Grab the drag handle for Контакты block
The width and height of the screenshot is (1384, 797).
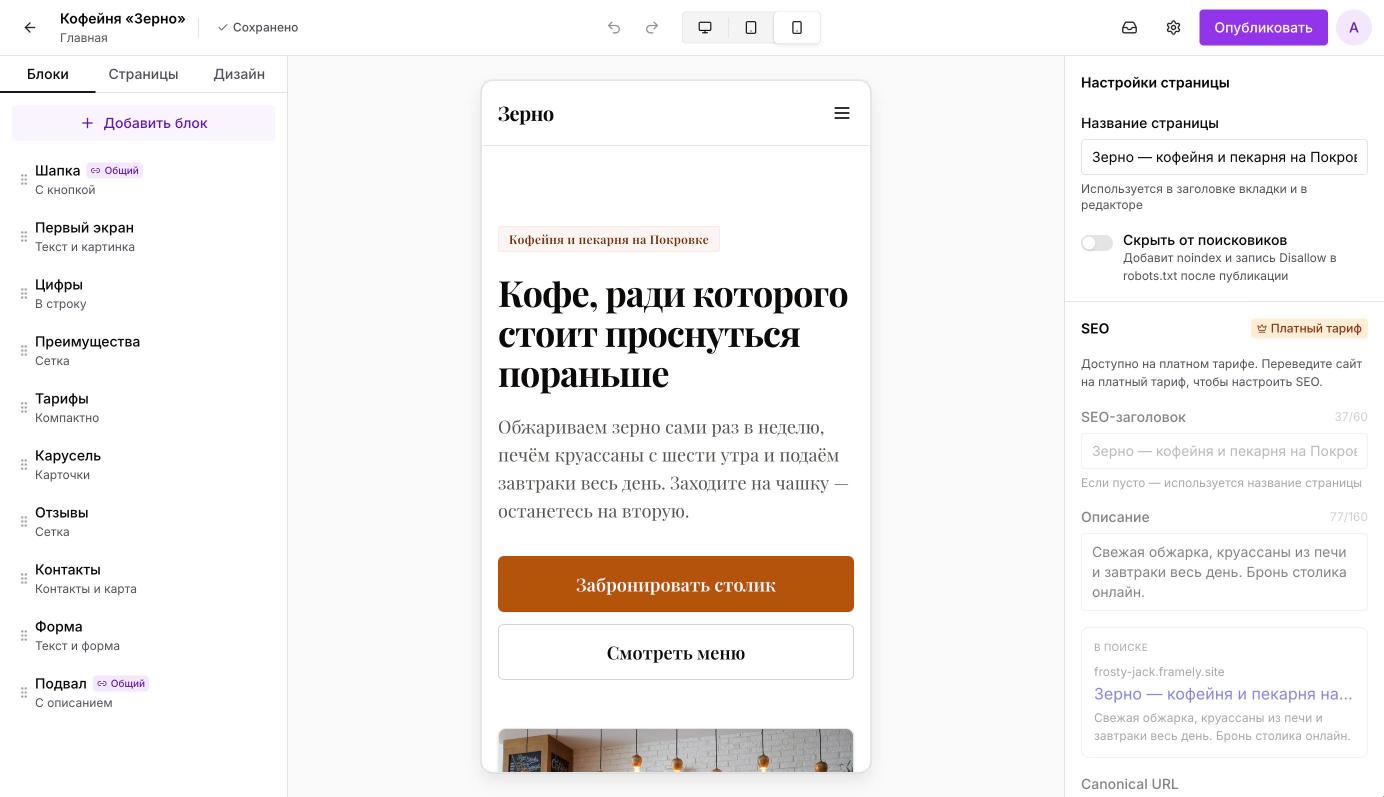[24, 579]
